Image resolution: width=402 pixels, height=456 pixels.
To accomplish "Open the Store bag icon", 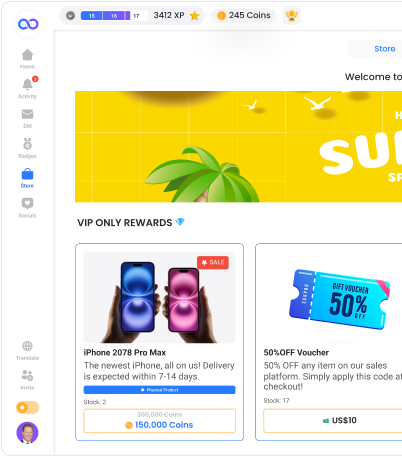I will (27, 174).
